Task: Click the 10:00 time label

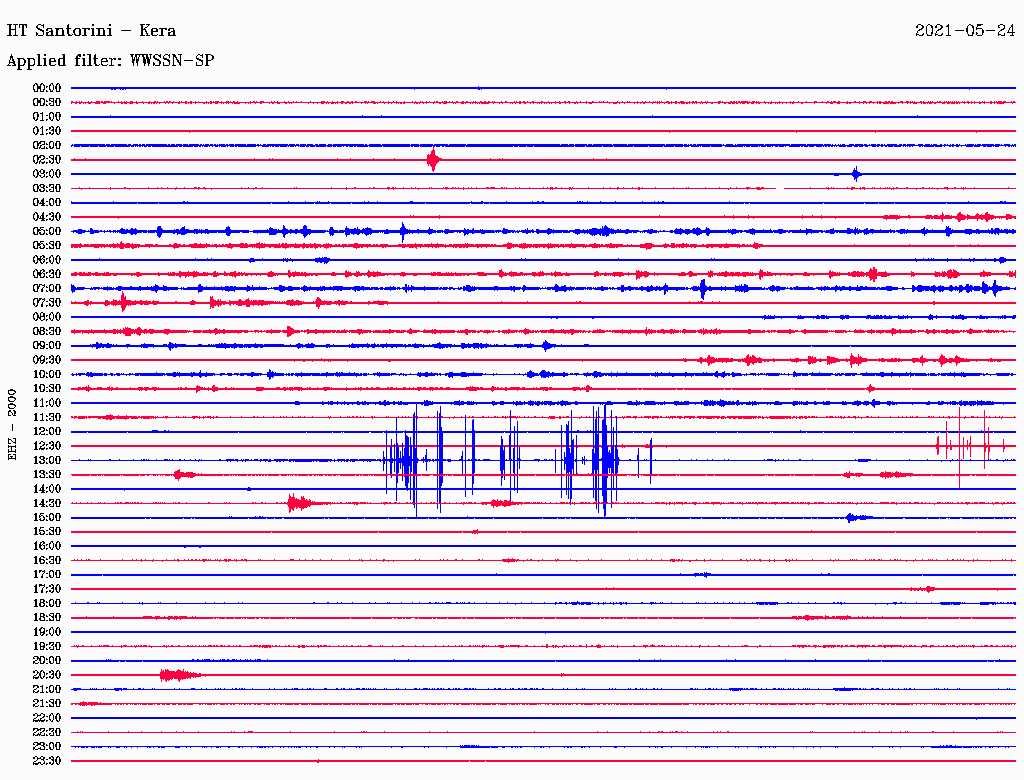Action: [47, 374]
